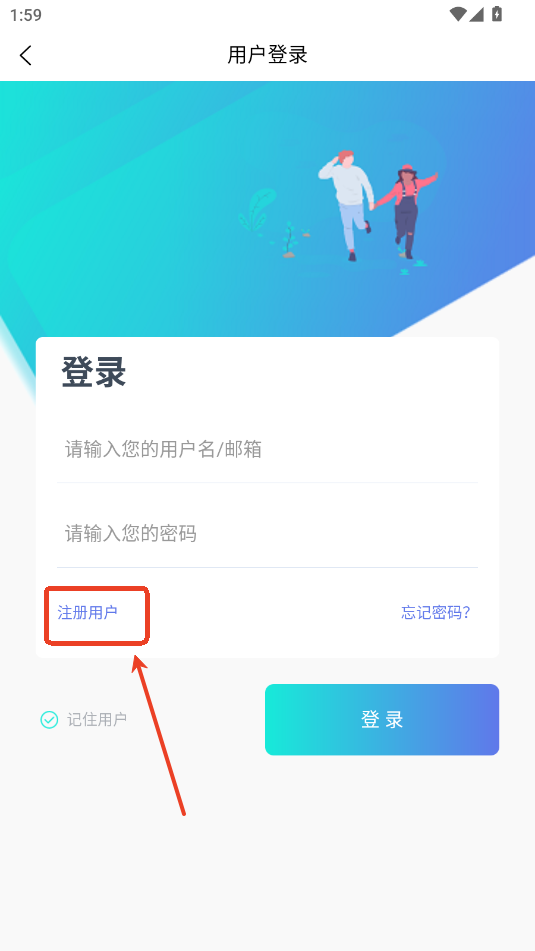Tap the gradient 登录 button
The height and width of the screenshot is (951, 535).
(382, 720)
